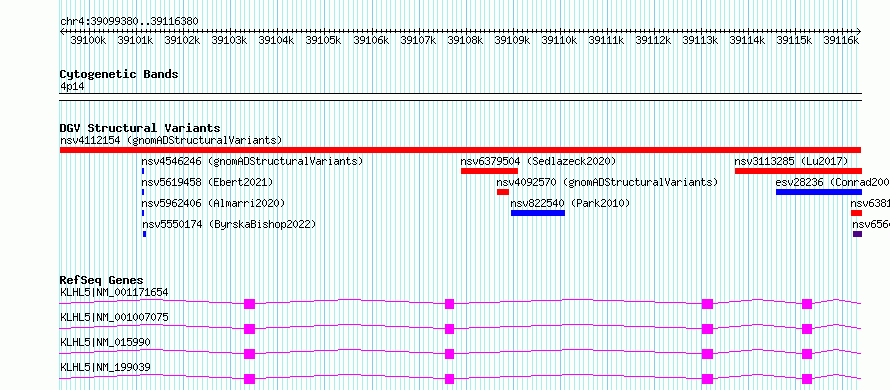Image resolution: width=890 pixels, height=390 pixels.
Task: Click the nsv4112154 gnomAD variant red bar
Action: tap(460, 150)
